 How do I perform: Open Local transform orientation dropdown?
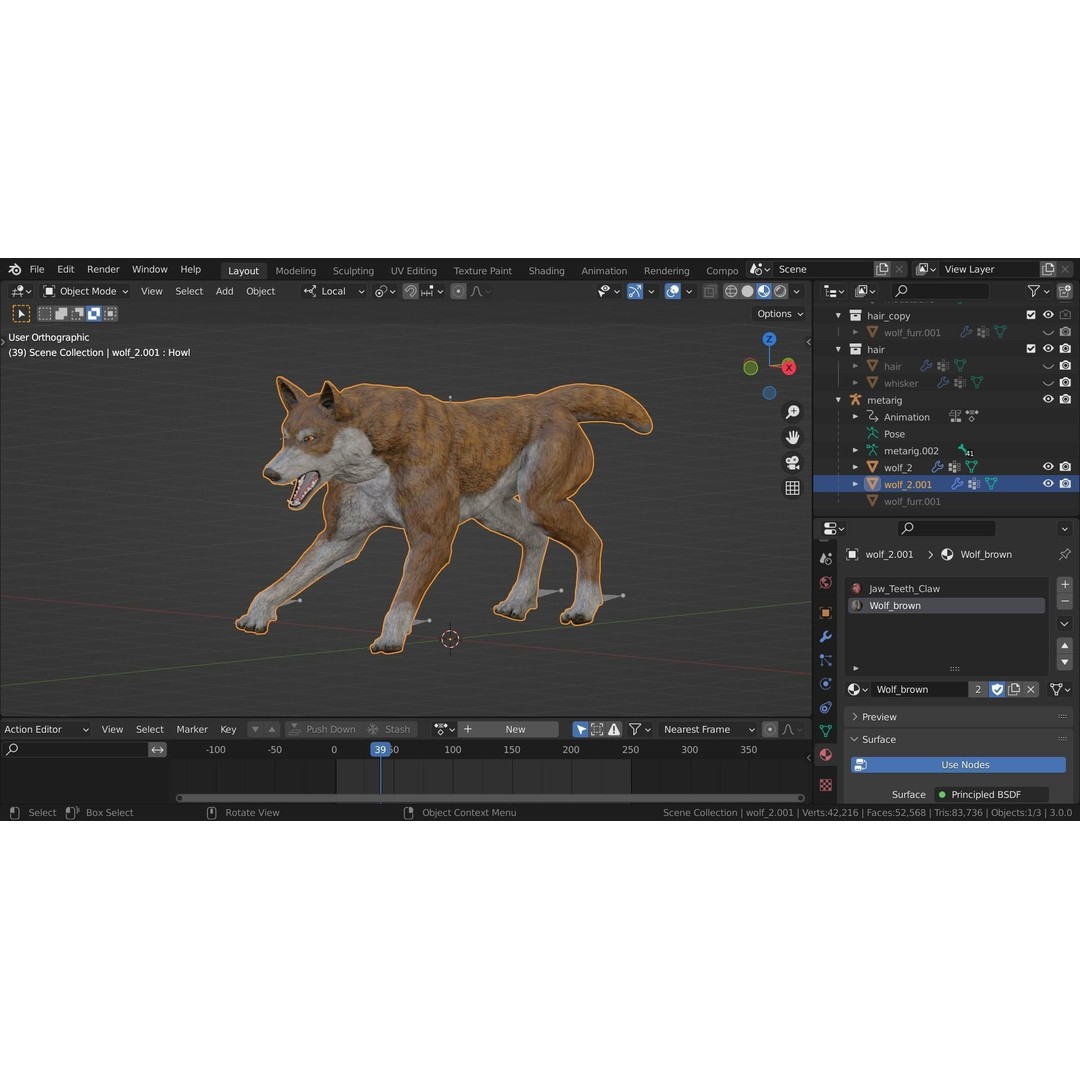tap(334, 291)
